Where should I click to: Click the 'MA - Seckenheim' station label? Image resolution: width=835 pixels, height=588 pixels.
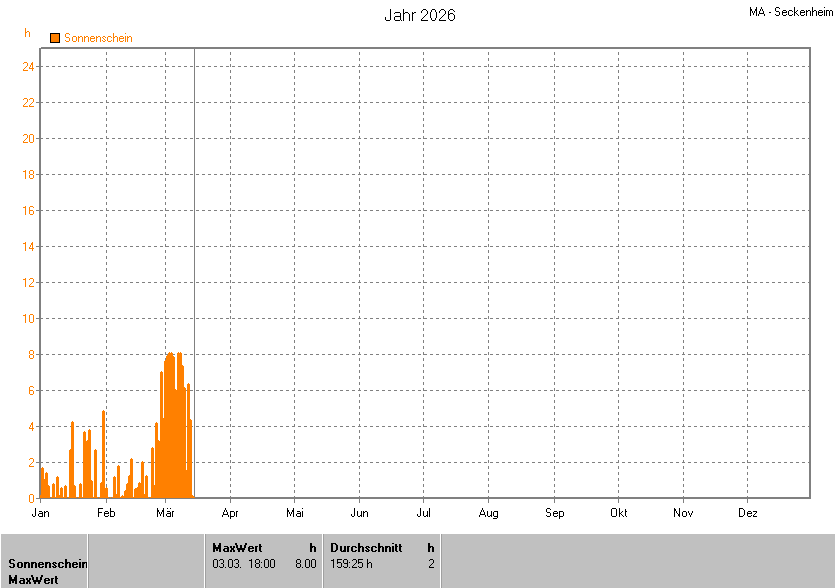(789, 12)
